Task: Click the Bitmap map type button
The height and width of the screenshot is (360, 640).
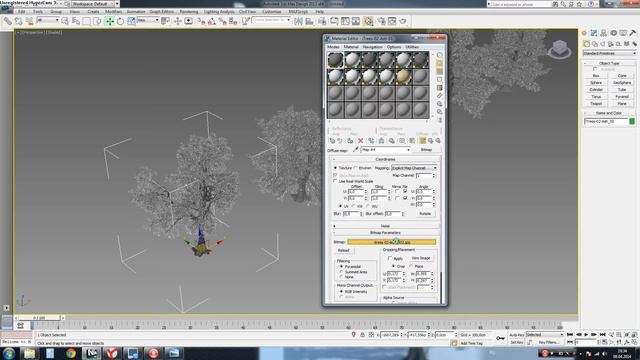Action: point(426,150)
